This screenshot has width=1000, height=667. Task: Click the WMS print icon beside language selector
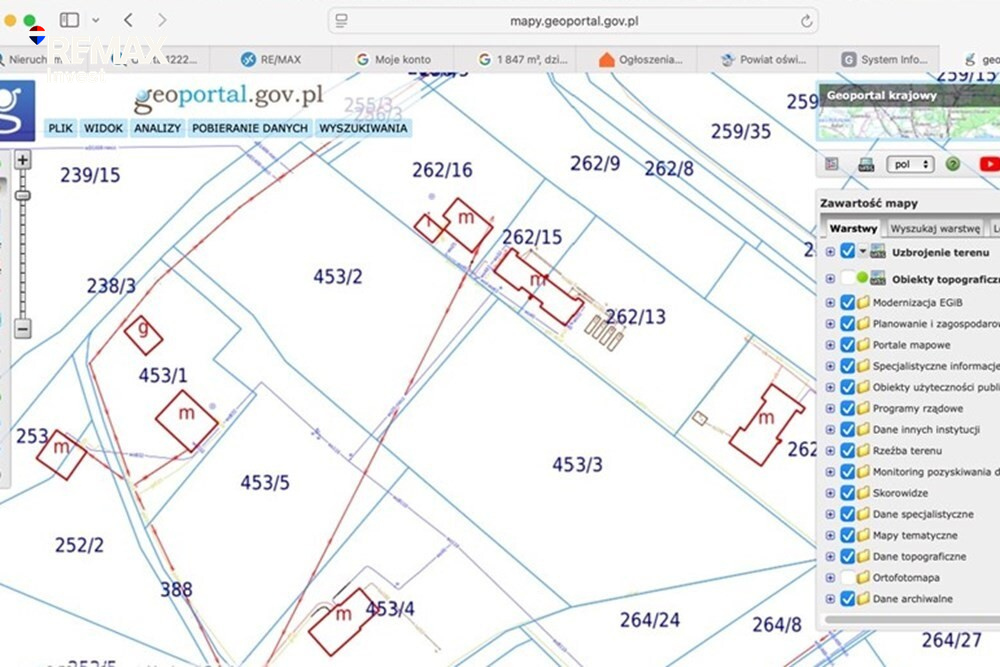(865, 165)
